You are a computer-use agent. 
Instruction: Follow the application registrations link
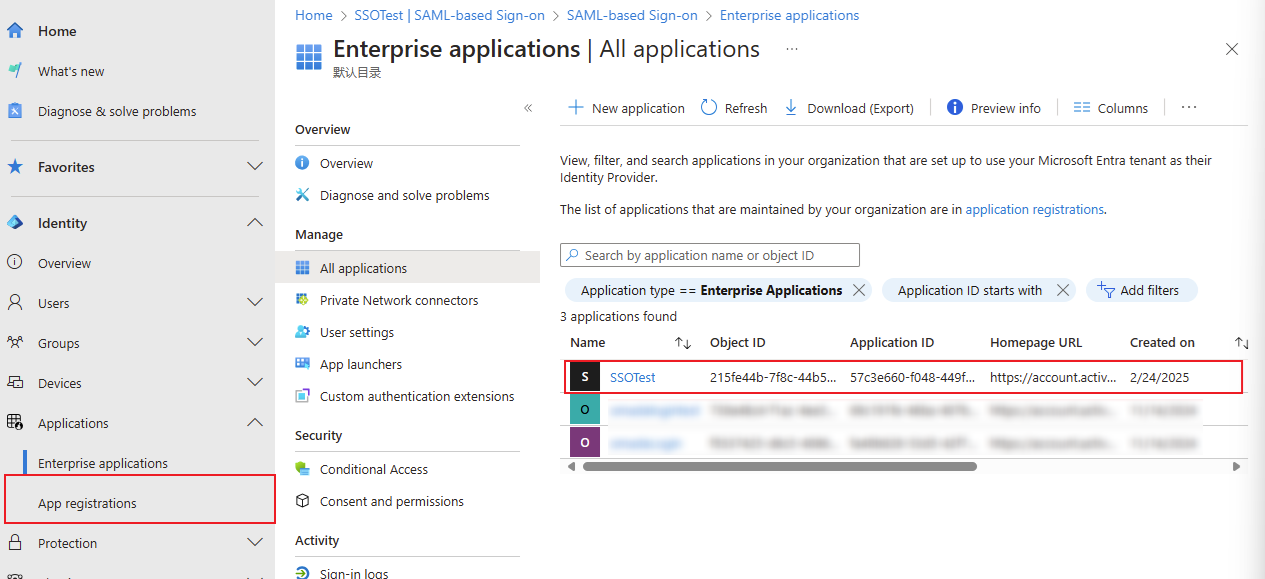(1034, 209)
